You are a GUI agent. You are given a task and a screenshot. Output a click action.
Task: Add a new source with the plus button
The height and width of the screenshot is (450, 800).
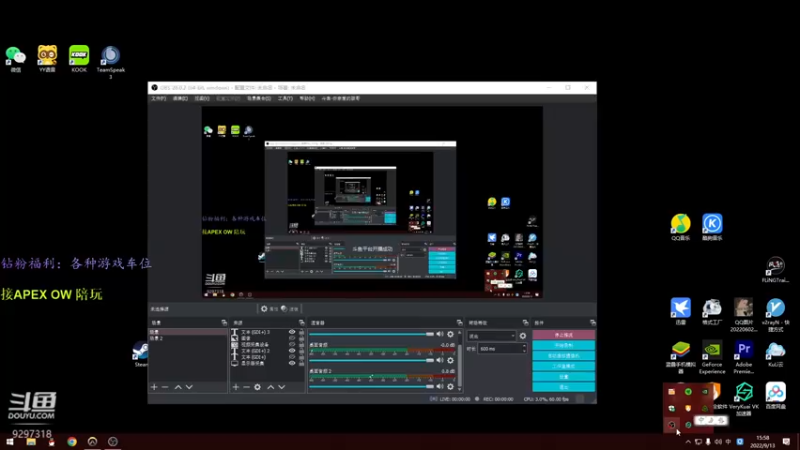[236, 387]
